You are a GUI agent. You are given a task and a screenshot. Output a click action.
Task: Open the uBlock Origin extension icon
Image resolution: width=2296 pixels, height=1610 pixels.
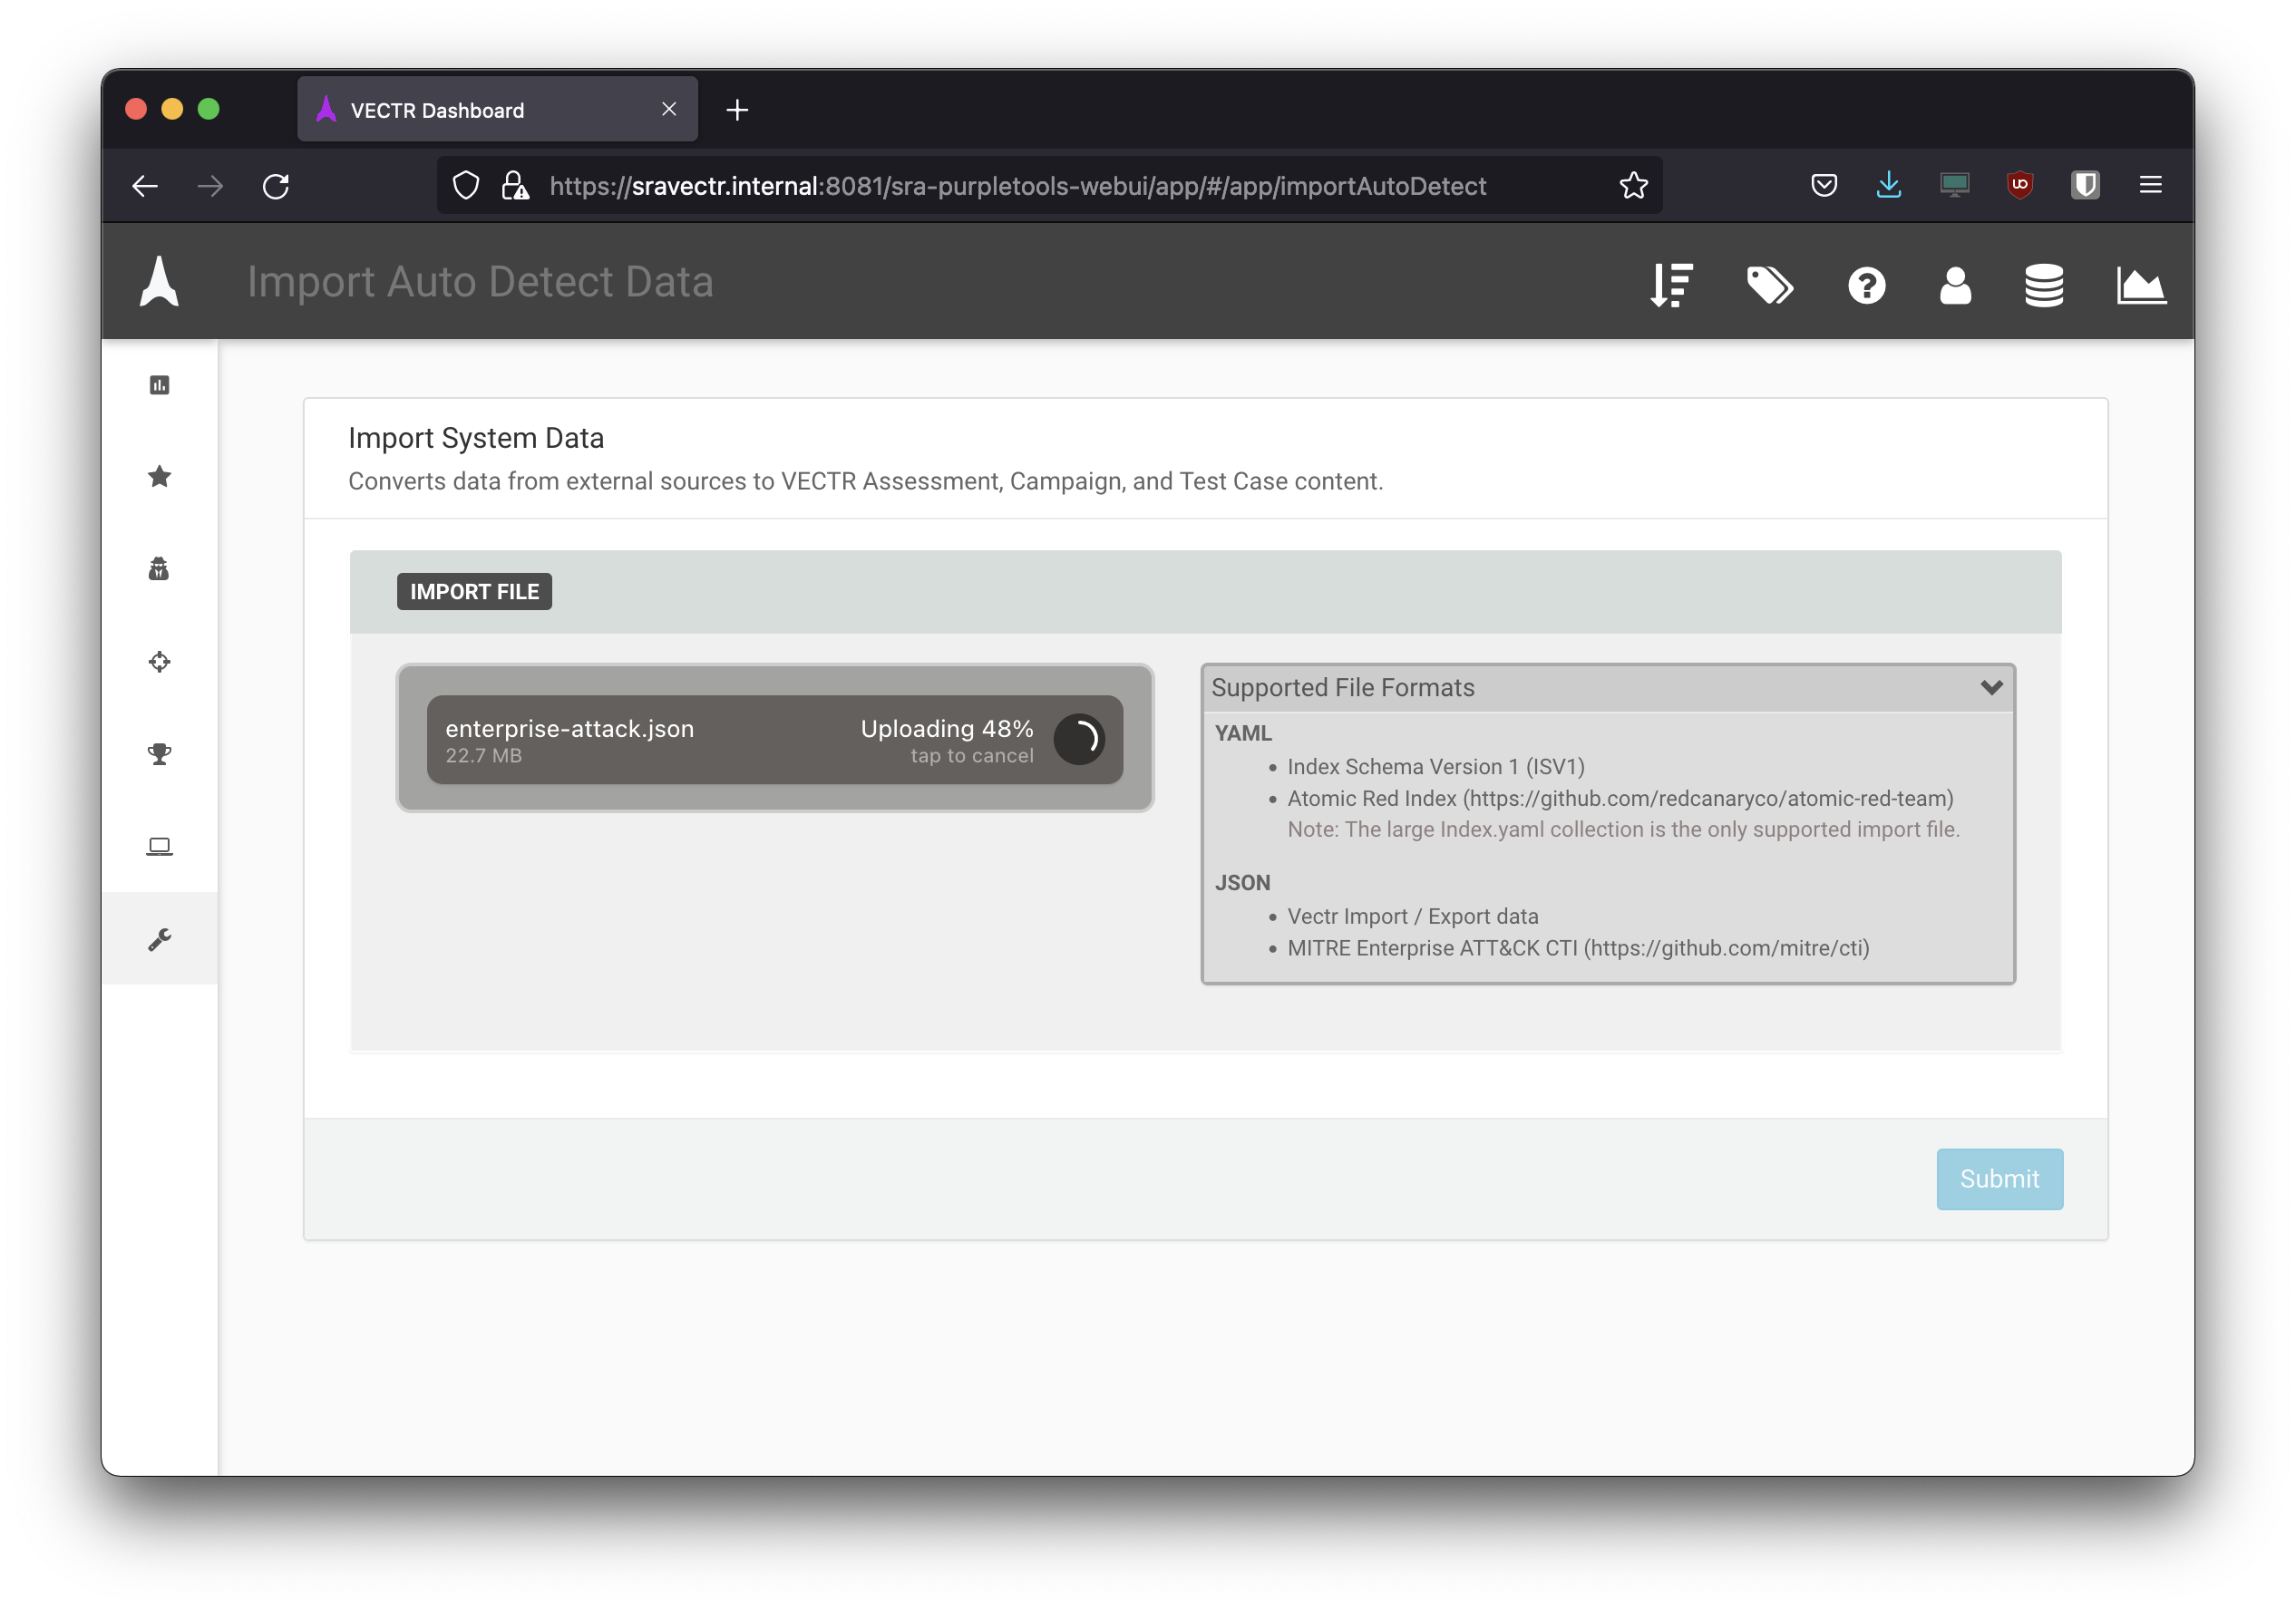point(2020,185)
